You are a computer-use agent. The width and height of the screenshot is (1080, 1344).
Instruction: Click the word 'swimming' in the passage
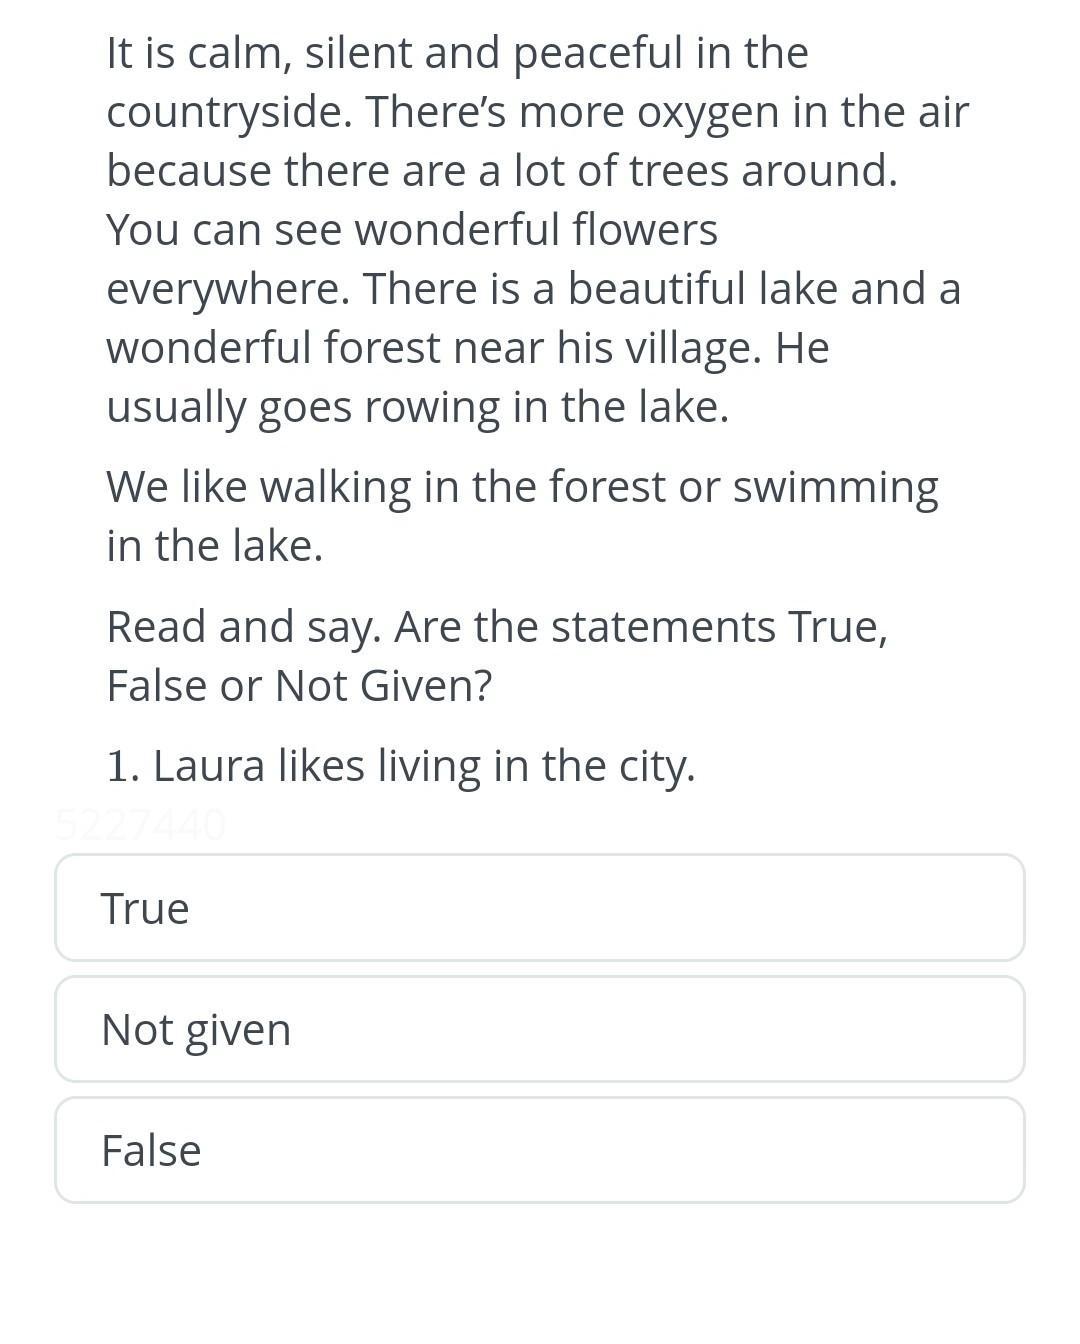click(x=835, y=488)
